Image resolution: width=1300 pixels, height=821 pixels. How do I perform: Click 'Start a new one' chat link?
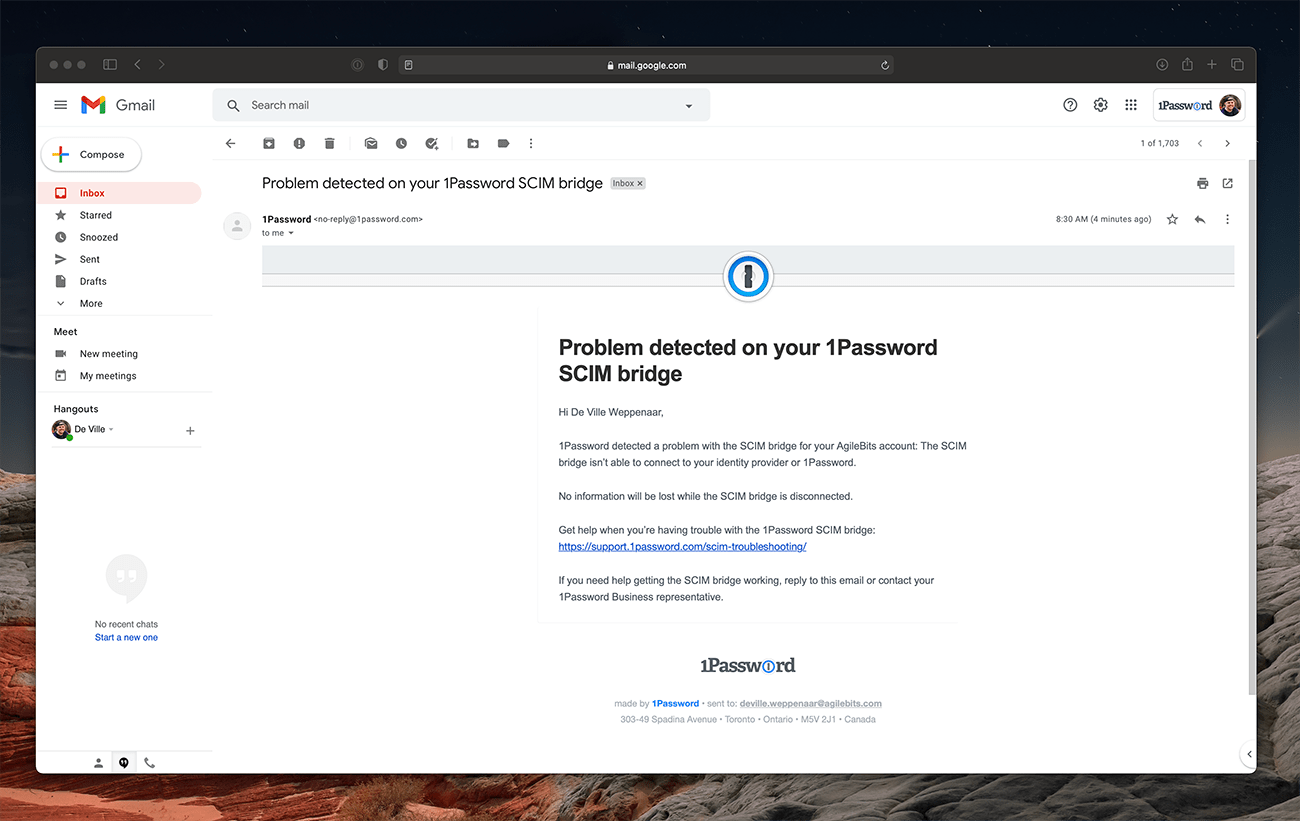[x=126, y=638]
